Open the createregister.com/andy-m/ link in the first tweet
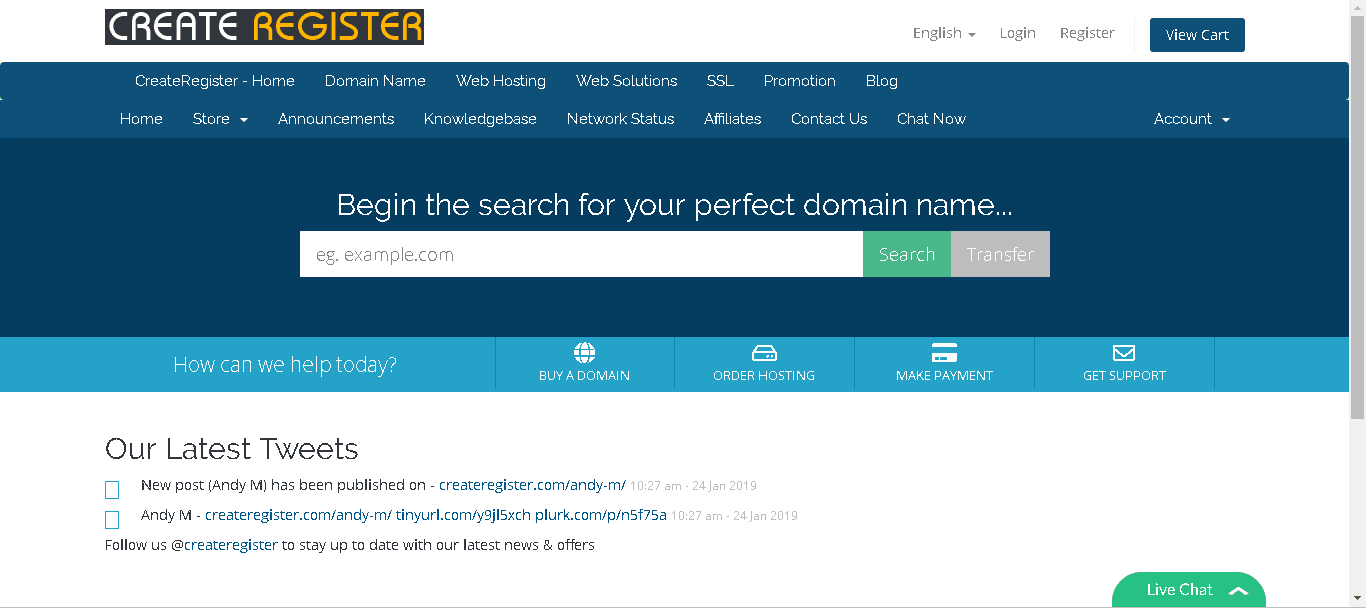1366x610 pixels. (x=532, y=485)
